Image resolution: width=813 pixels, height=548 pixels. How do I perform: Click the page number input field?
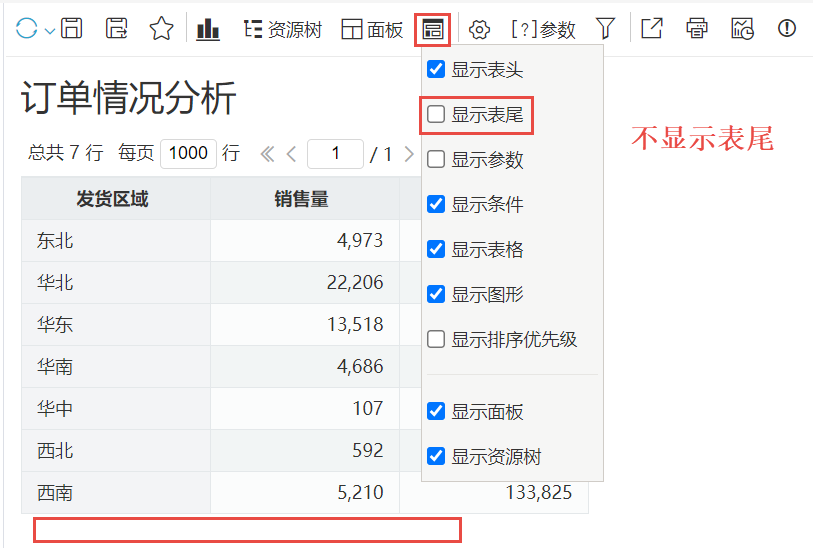point(335,154)
